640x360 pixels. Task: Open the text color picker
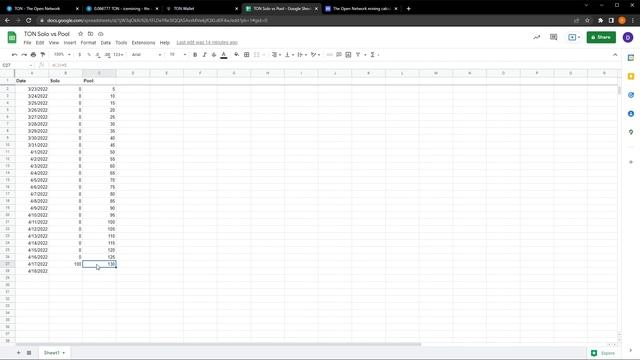click(x=224, y=55)
